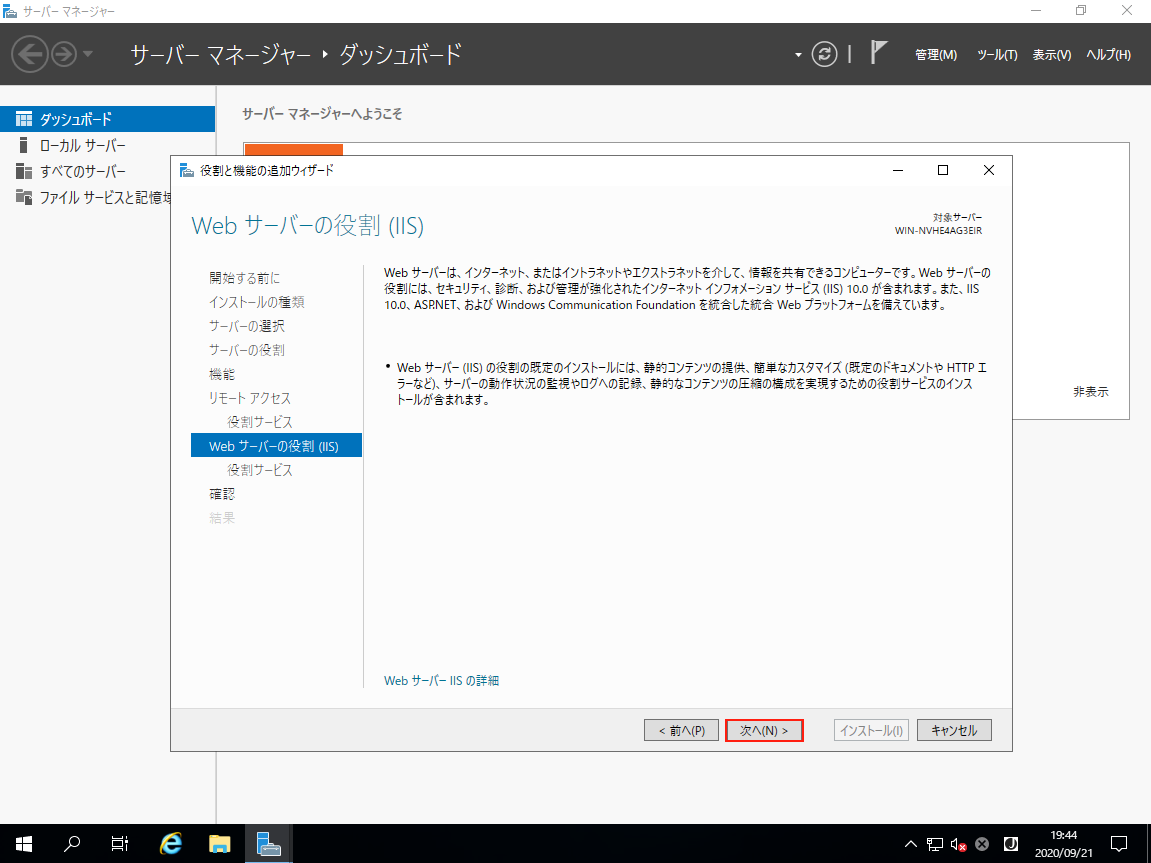Click 非表示 link in welcome panel
The image size is (1151, 863).
point(1091,392)
